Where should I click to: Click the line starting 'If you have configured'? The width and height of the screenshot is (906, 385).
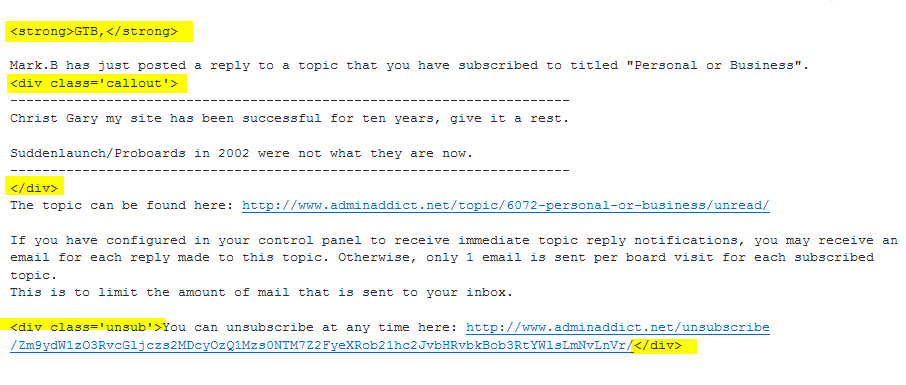(454, 240)
